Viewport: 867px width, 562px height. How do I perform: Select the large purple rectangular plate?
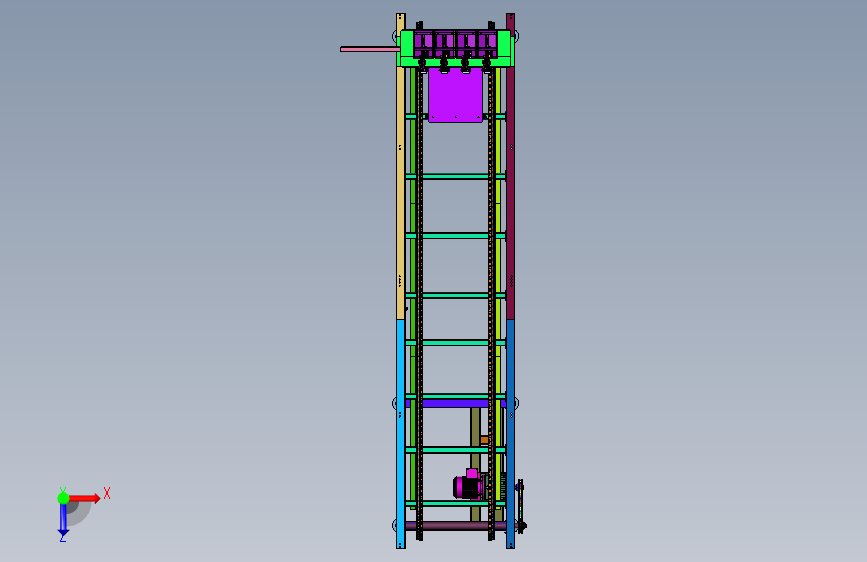pos(455,95)
